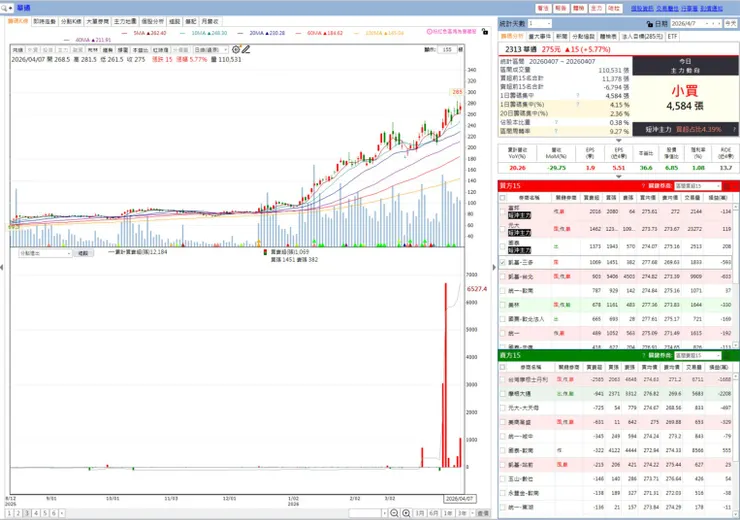
Task: Collapse the left panel with the edge arrow
Action: point(2,268)
